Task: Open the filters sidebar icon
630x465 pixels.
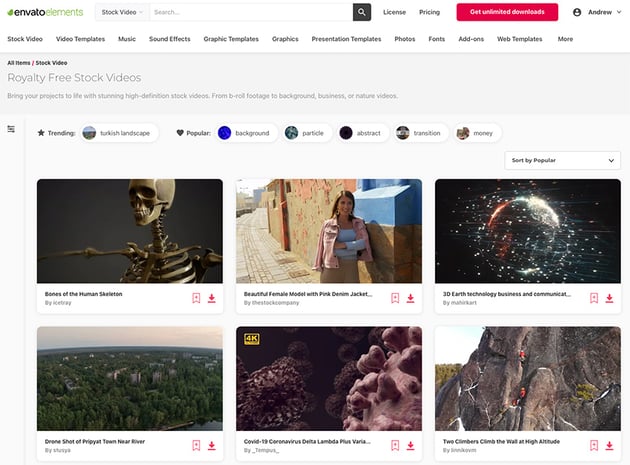Action: point(11,129)
